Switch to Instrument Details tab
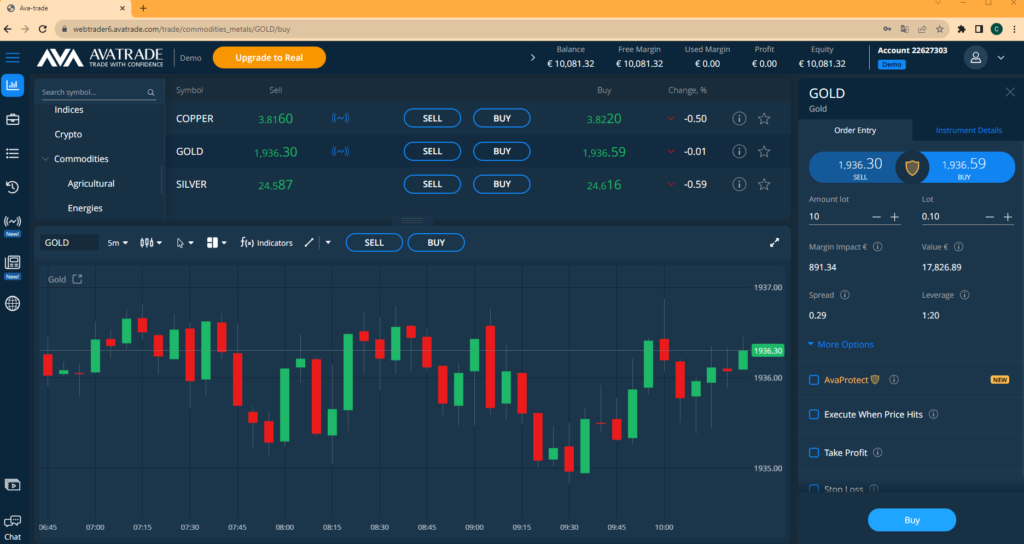Viewport: 1024px width, 544px height. 968,130
